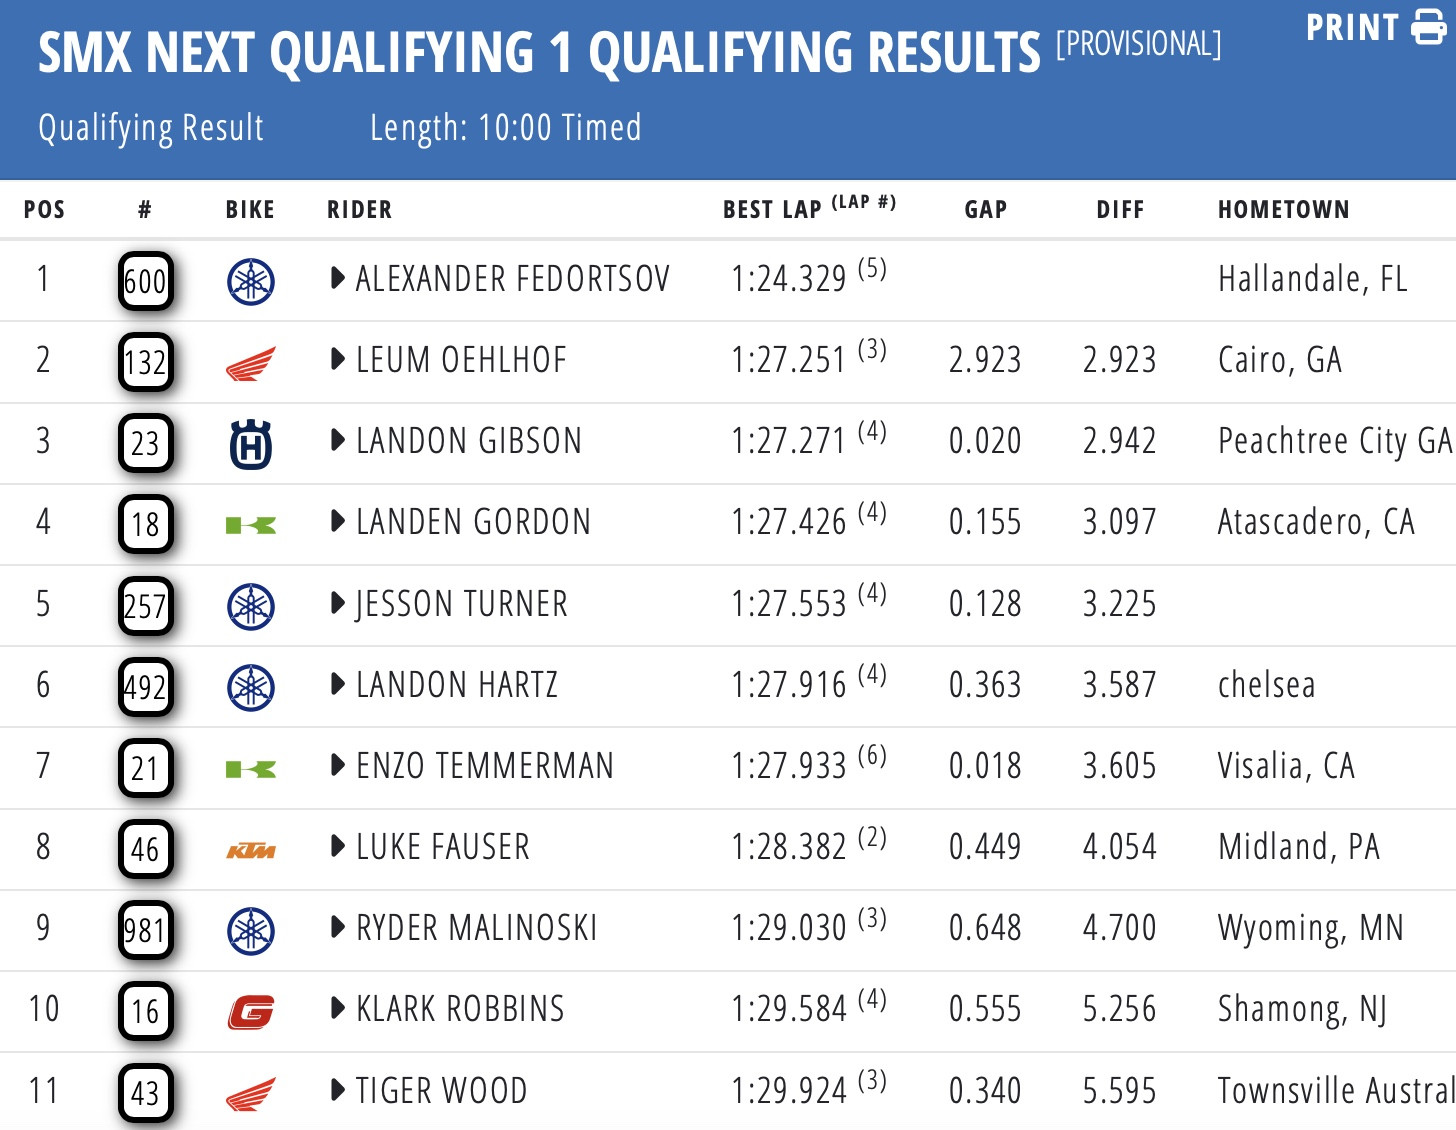Viewport: 1456px width, 1130px height.
Task: Open Landon Hartz rider name link
Action: point(457,685)
